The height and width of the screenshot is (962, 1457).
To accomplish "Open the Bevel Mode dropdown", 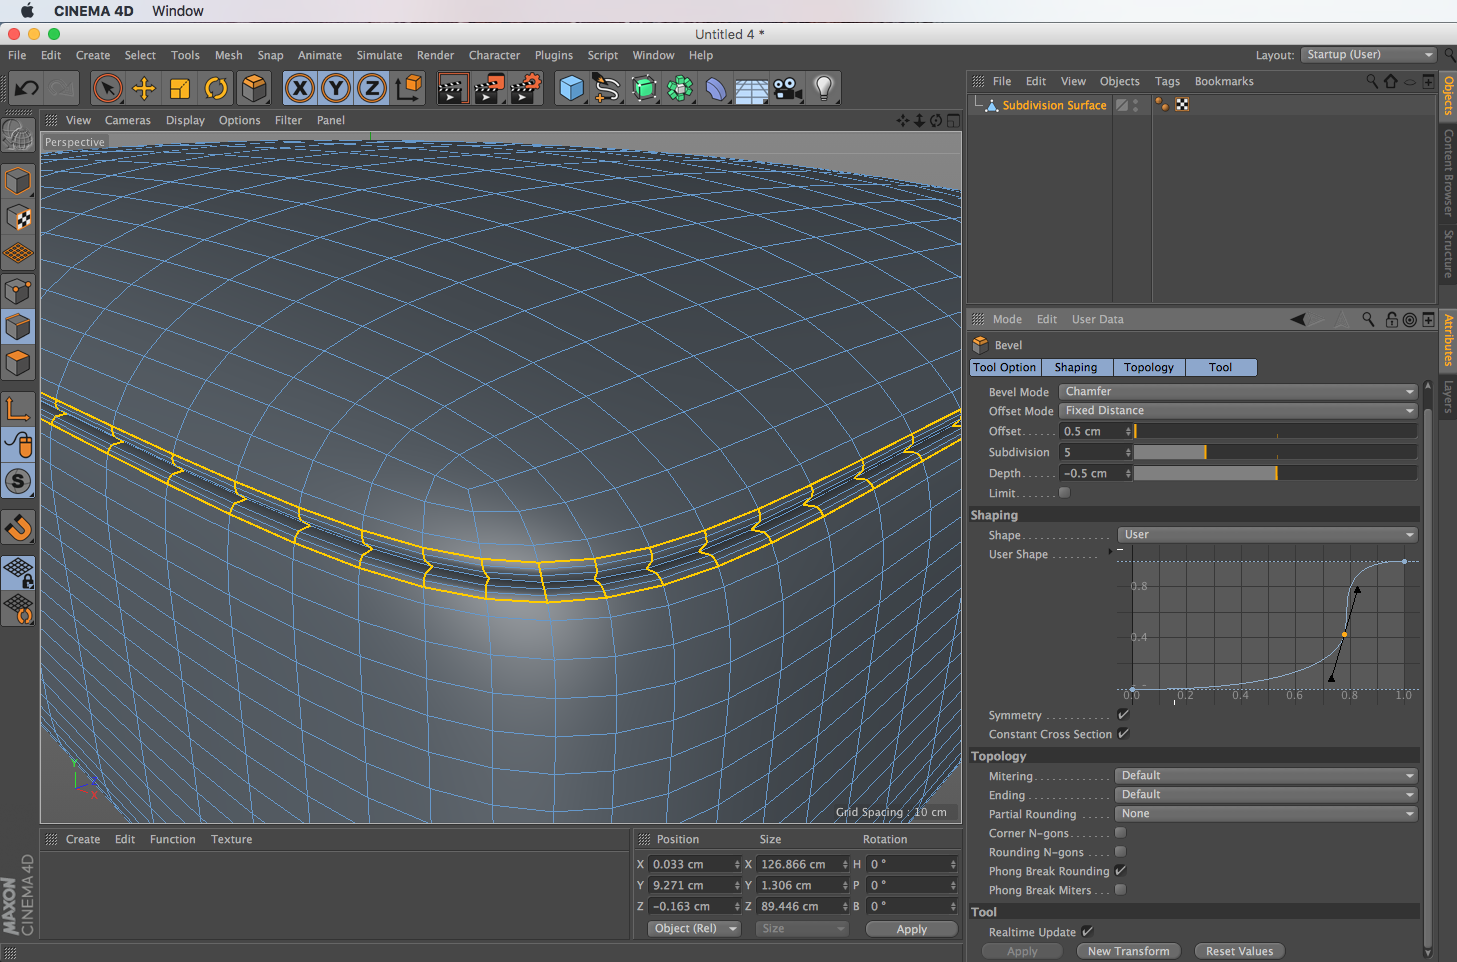I will [x=1238, y=392].
